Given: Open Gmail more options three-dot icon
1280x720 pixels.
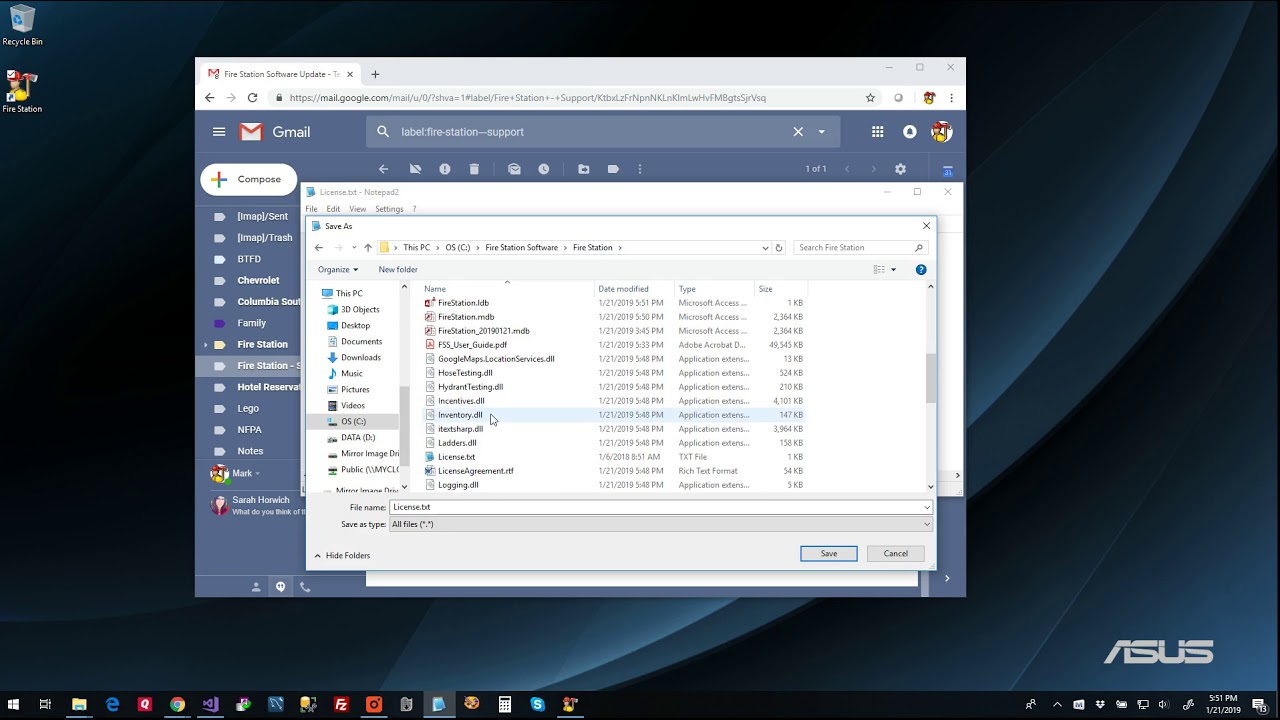Looking at the screenshot, I should [640, 169].
